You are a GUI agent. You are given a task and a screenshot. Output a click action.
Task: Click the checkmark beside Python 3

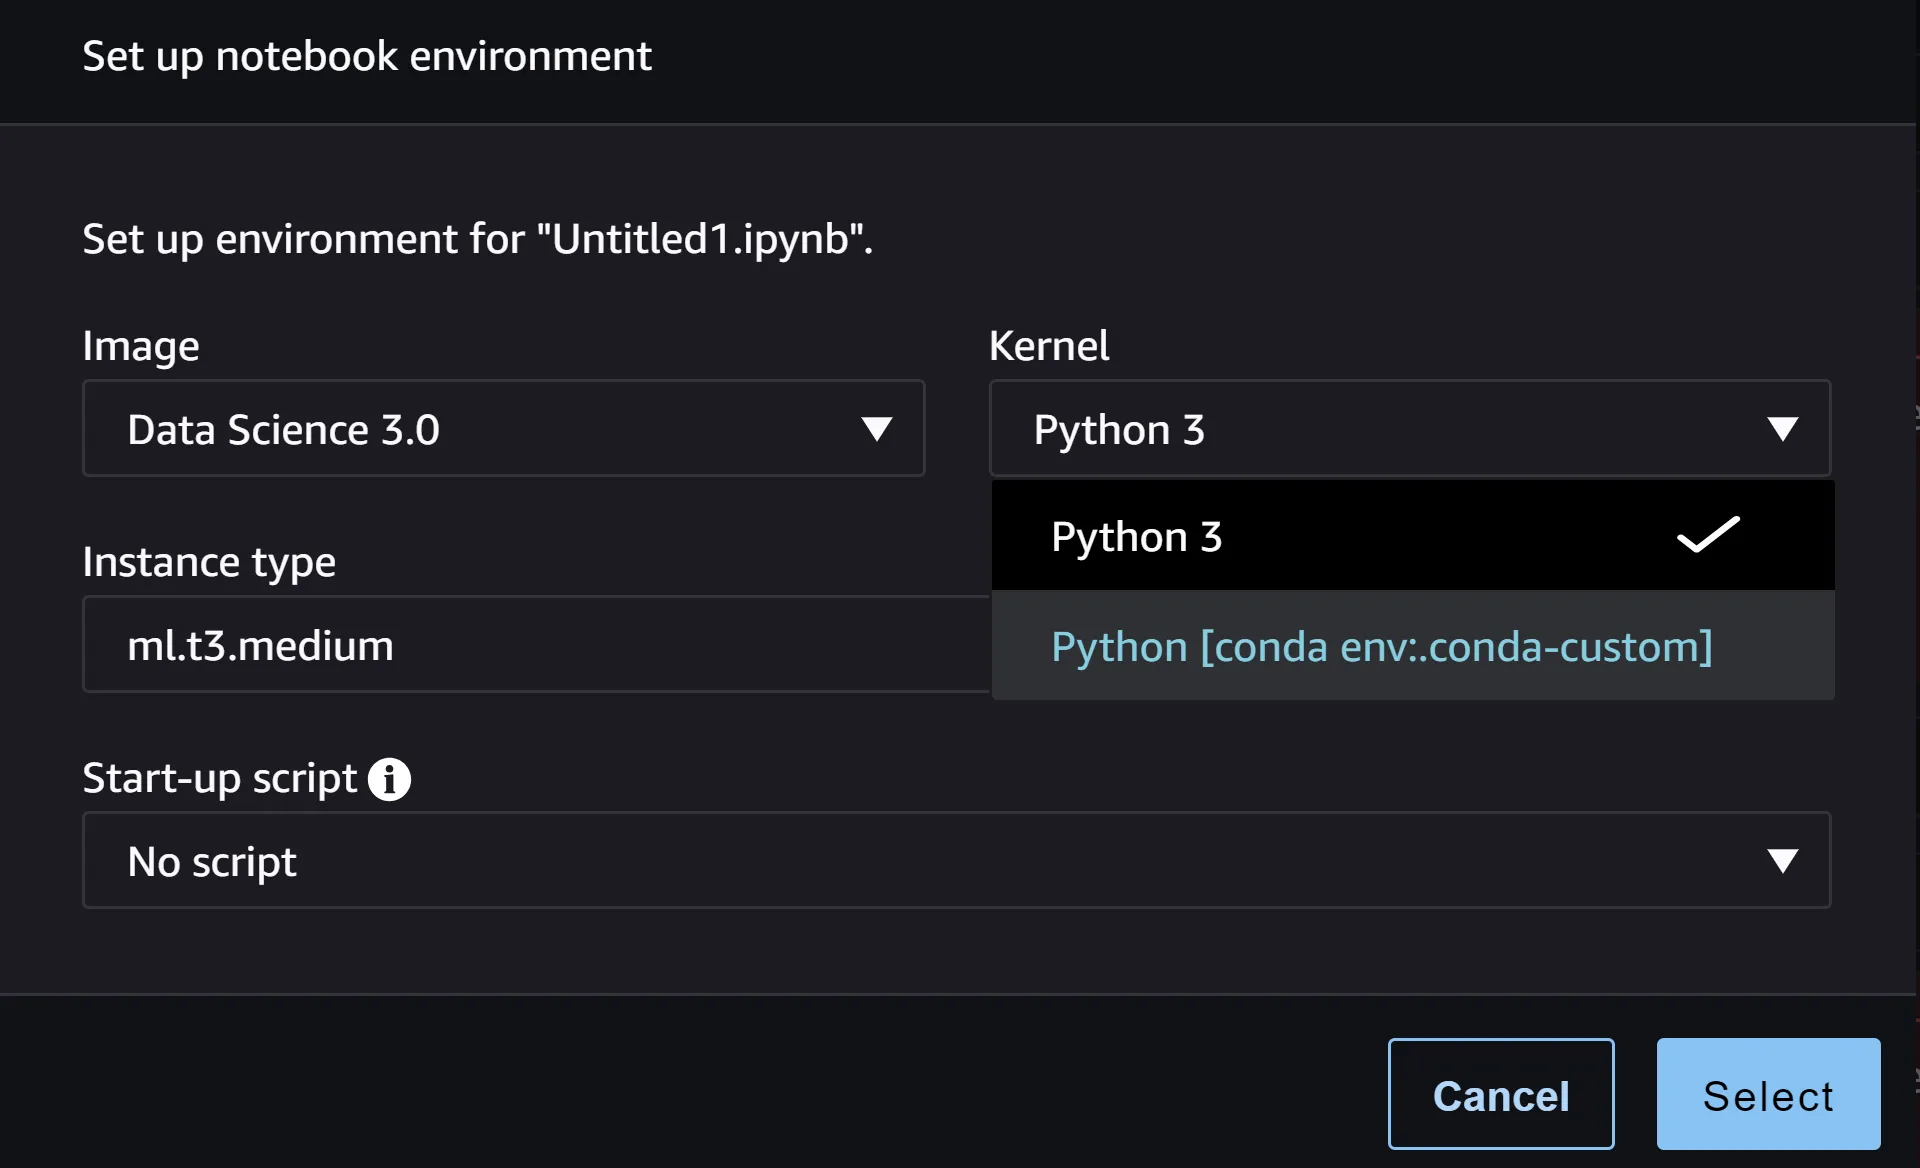point(1707,536)
